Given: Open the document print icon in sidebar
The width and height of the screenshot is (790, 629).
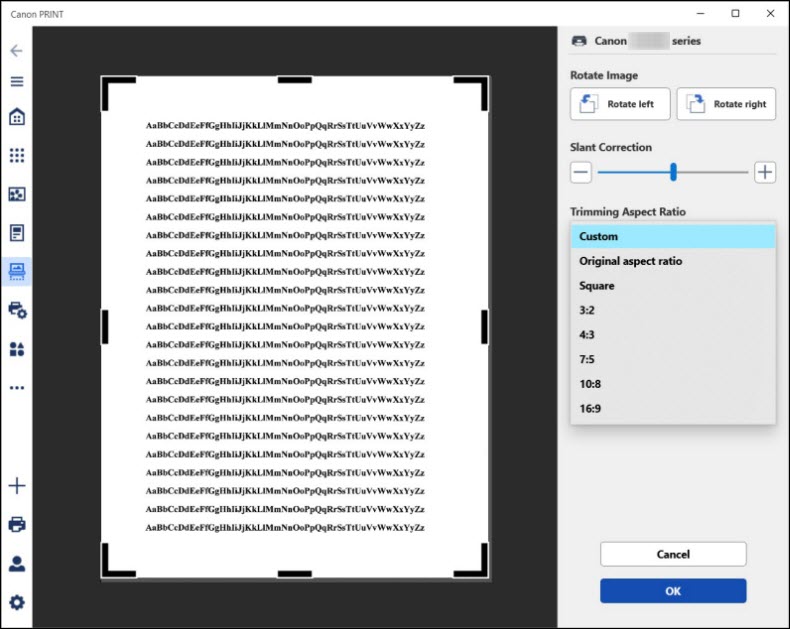Looking at the screenshot, I should coord(17,233).
